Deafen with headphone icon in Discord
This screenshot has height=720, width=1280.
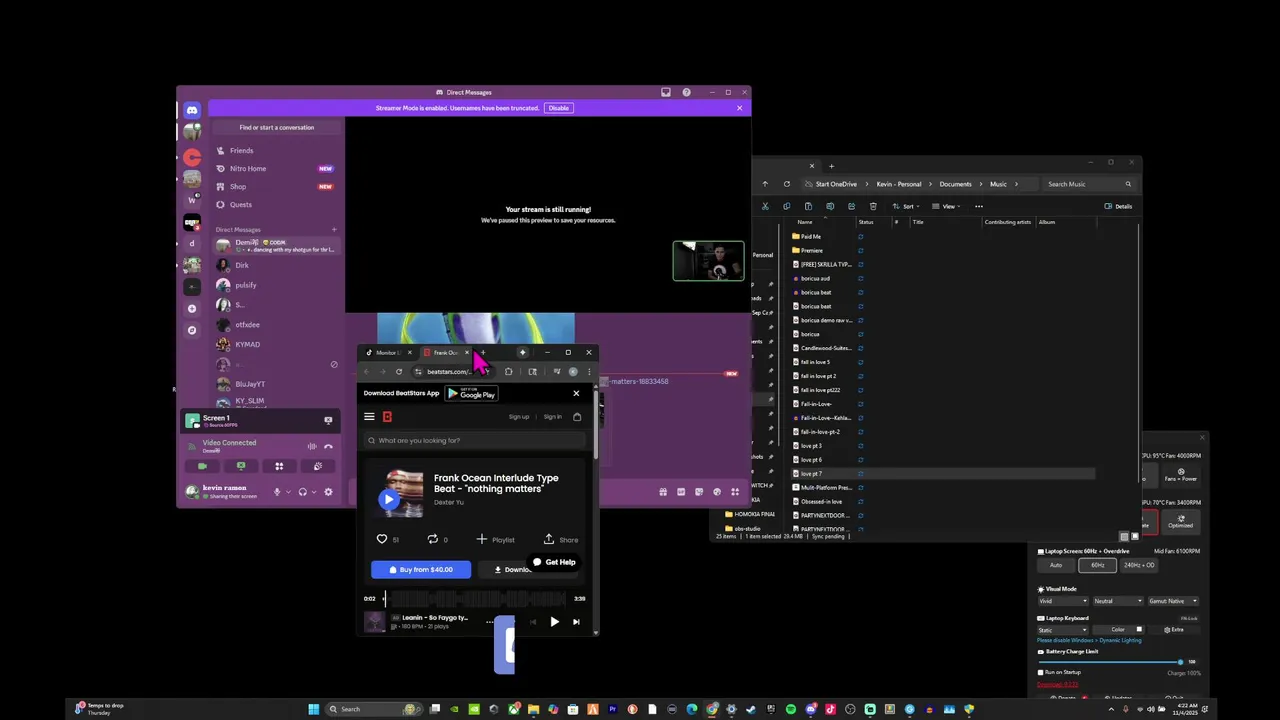click(x=302, y=491)
